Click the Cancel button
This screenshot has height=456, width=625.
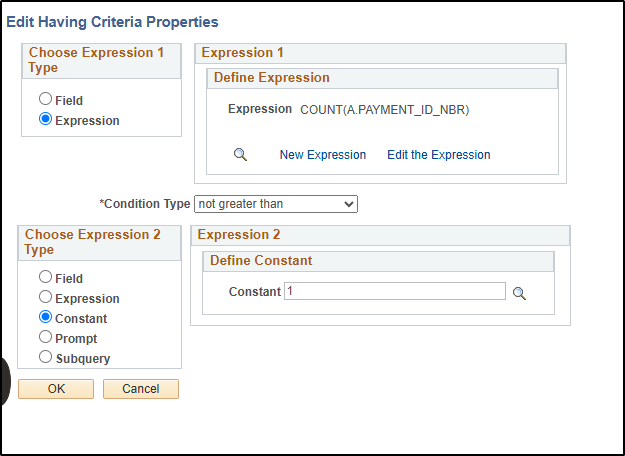141,389
